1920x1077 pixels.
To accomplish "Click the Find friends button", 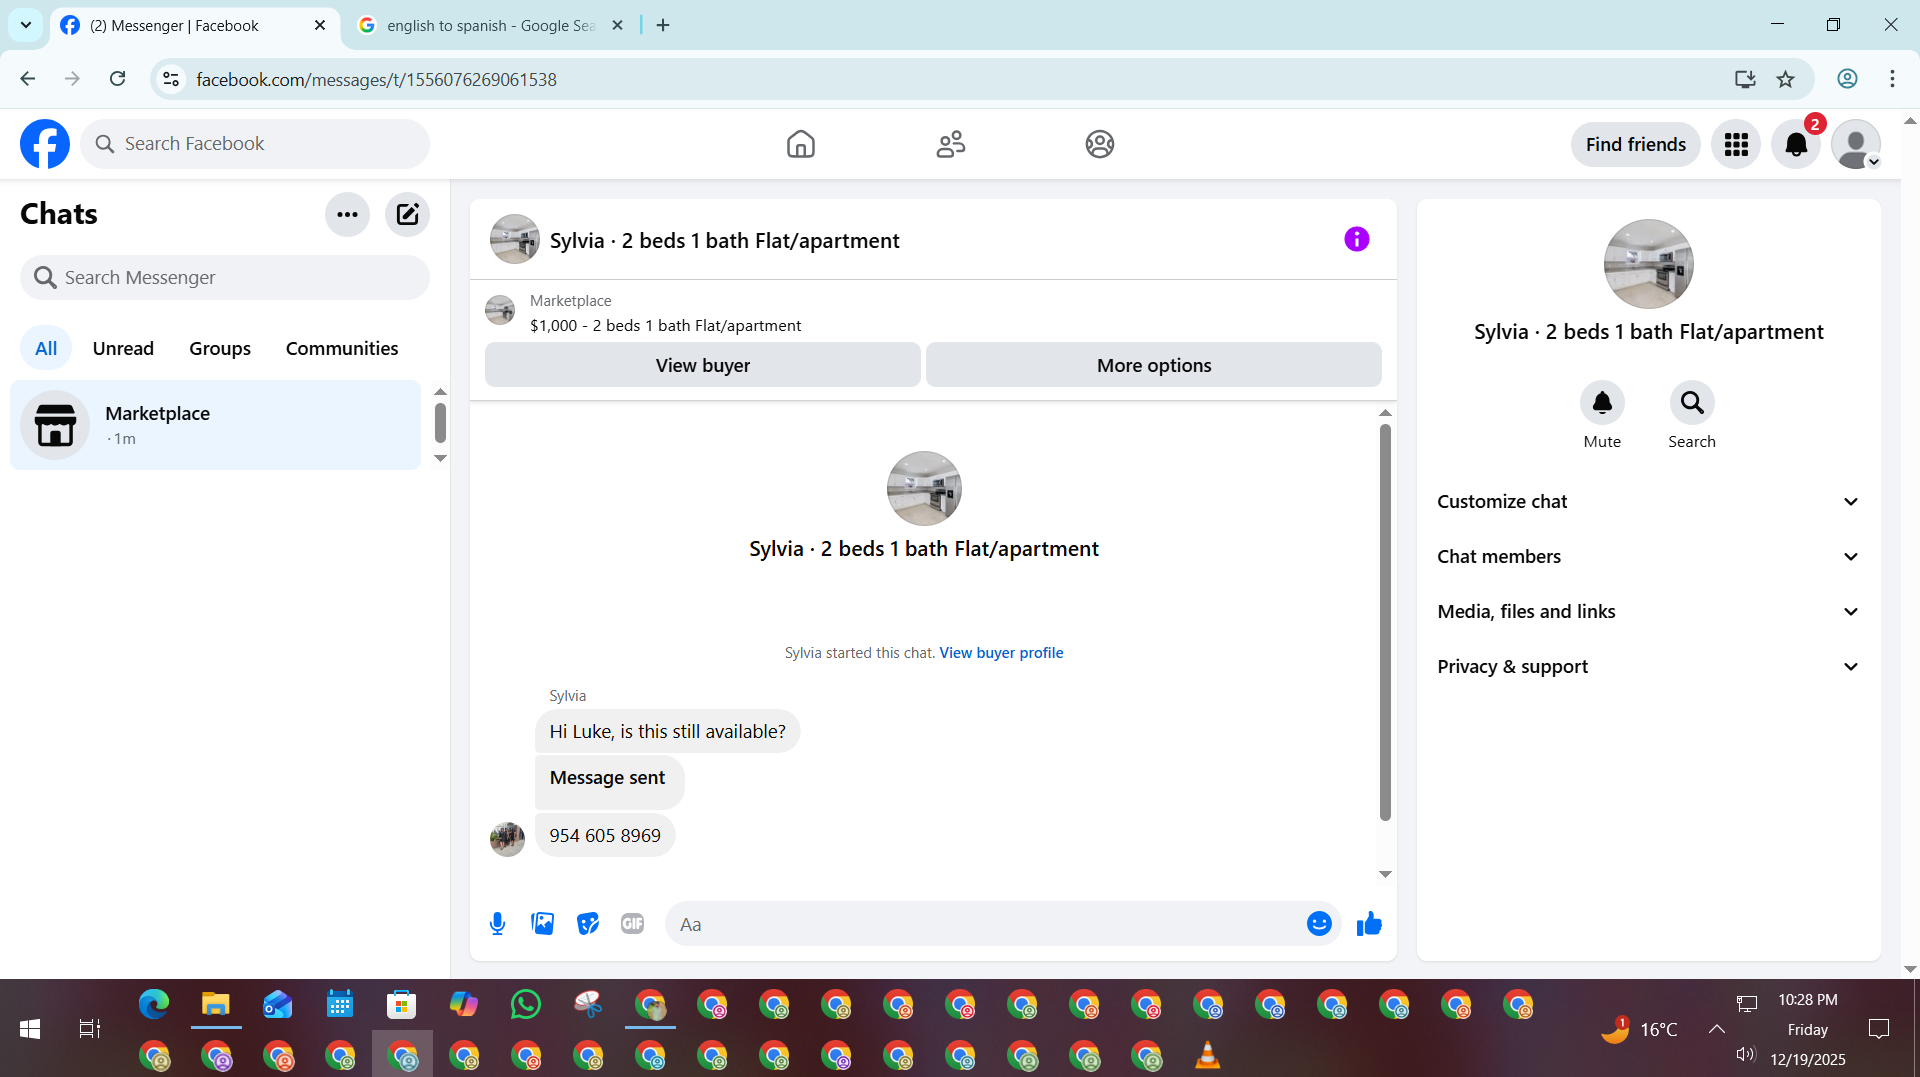I will point(1636,144).
